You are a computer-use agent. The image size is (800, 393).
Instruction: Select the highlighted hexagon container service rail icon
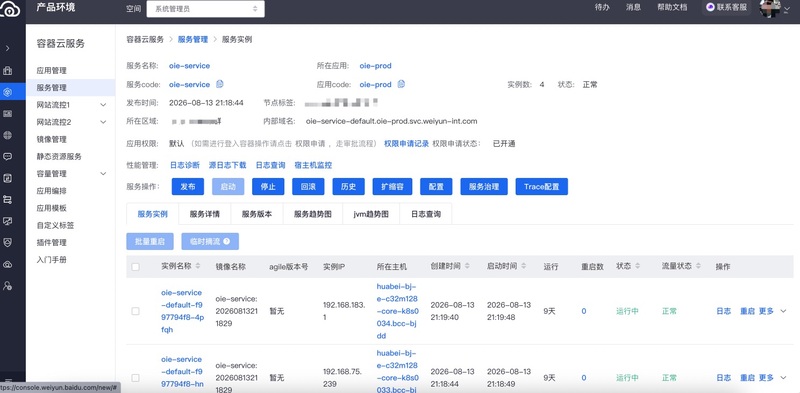[x=7, y=92]
